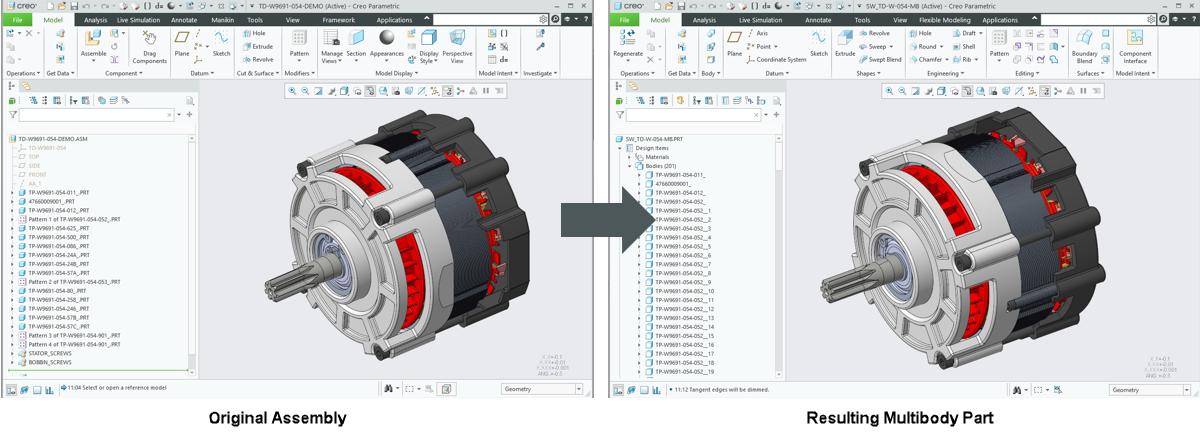Toggle first status bar icon in right window
This screenshot has width=1200, height=438.
[618, 389]
